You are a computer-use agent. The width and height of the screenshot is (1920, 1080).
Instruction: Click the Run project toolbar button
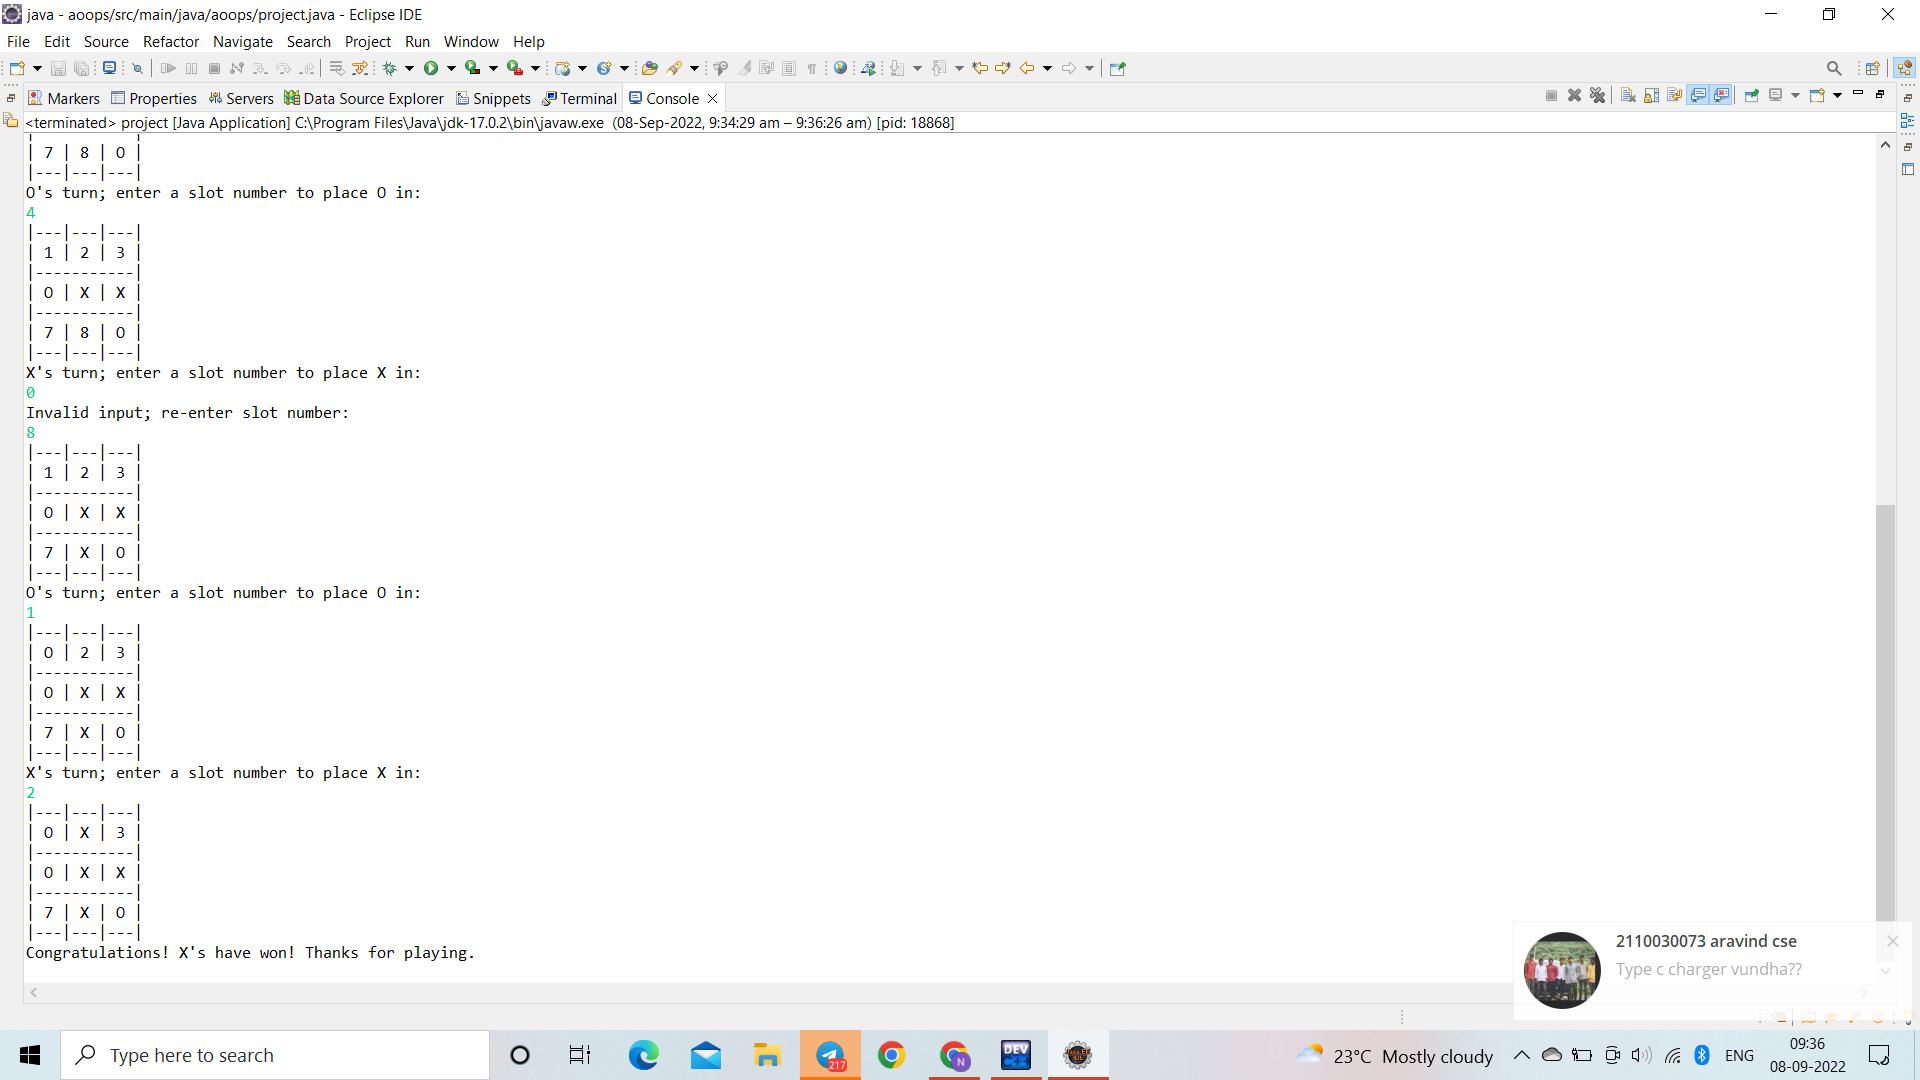point(431,68)
